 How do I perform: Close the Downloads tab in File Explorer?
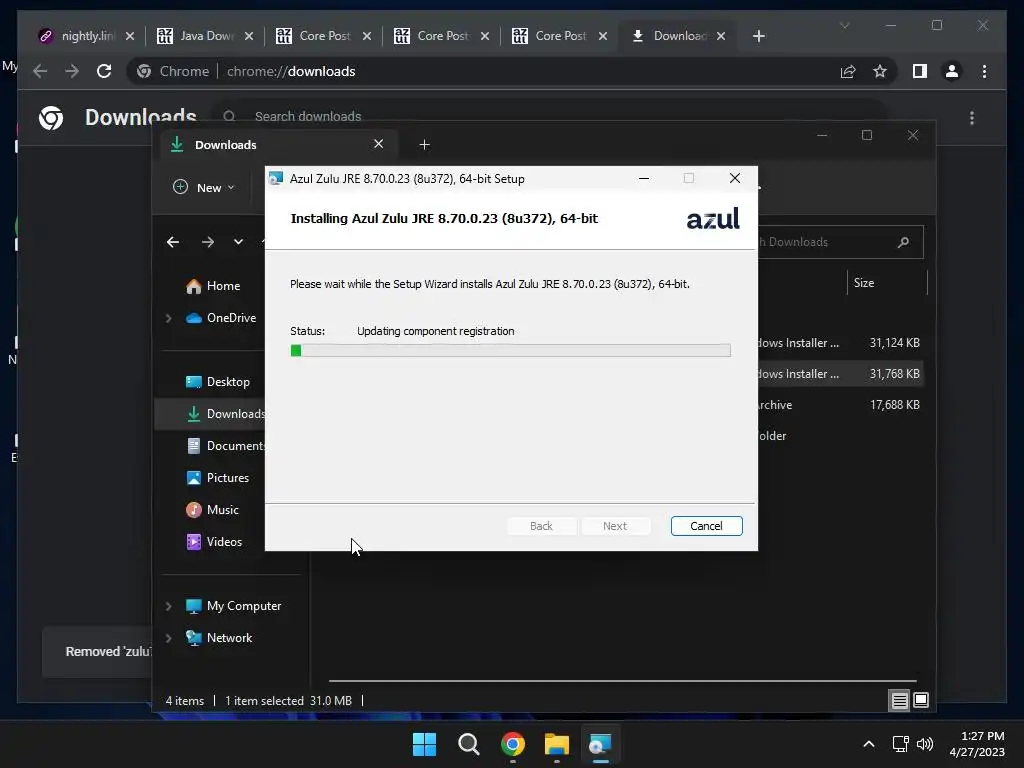(378, 144)
